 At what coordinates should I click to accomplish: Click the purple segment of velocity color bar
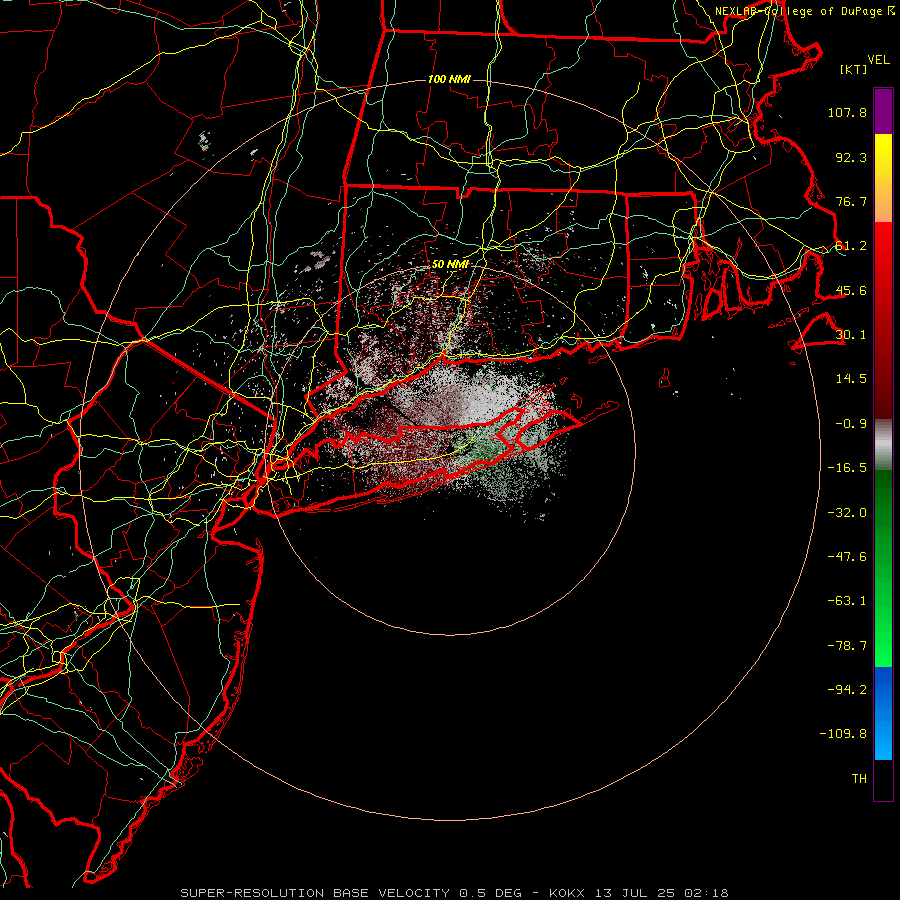pos(883,111)
